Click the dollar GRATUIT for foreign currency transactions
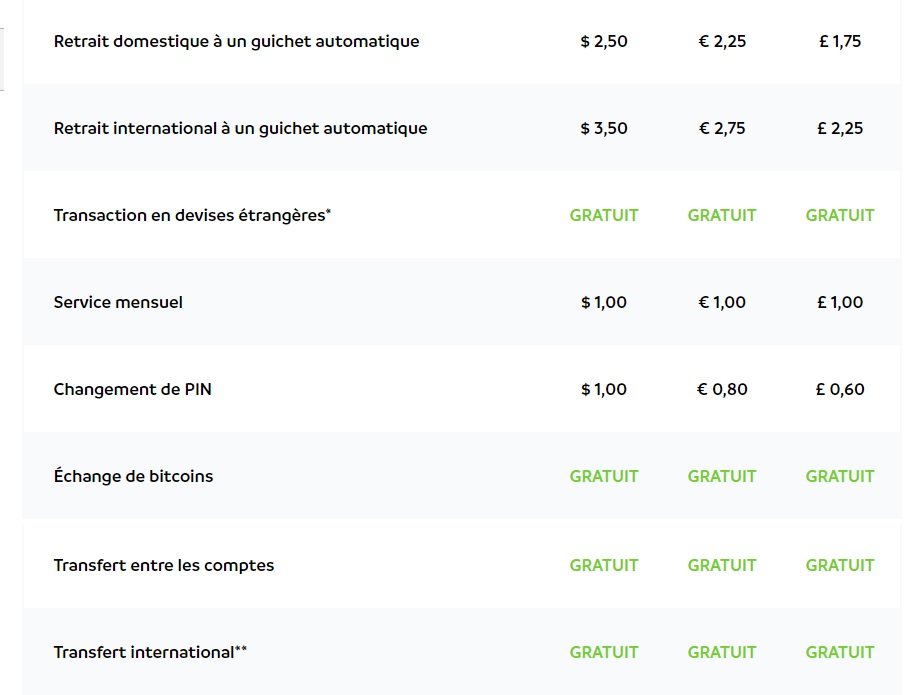The height and width of the screenshot is (695, 904). 604,215
